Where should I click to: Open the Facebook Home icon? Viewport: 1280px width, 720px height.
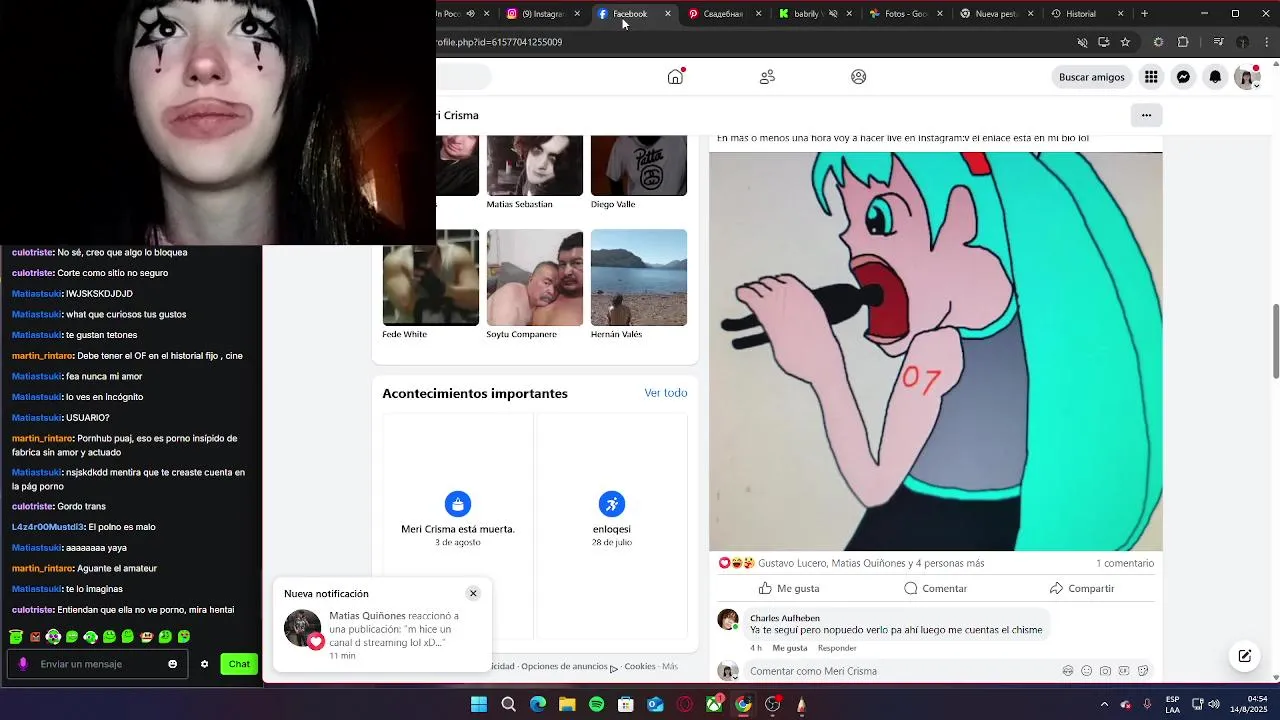(675, 77)
